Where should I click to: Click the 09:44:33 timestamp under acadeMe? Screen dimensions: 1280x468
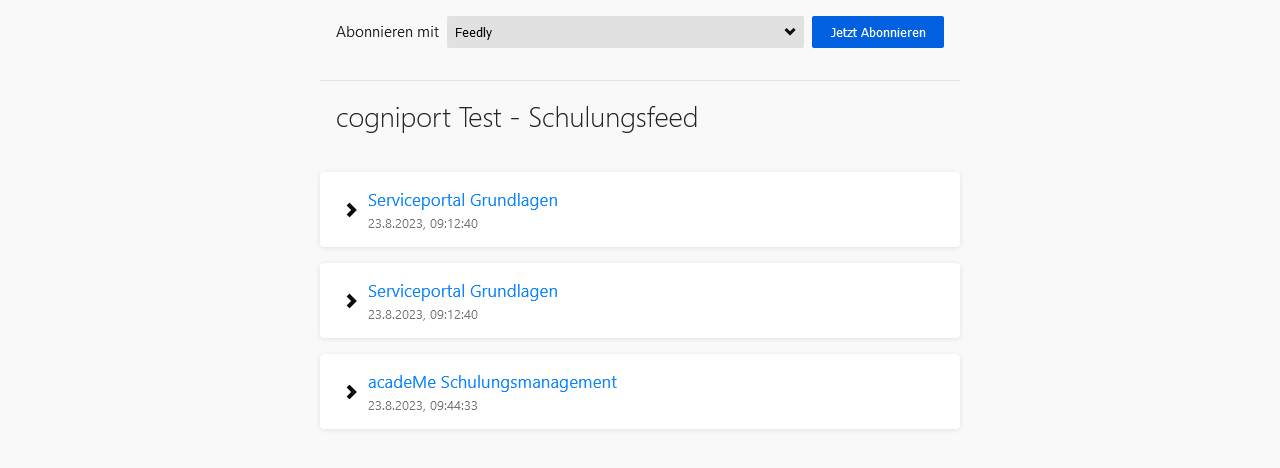(x=423, y=406)
